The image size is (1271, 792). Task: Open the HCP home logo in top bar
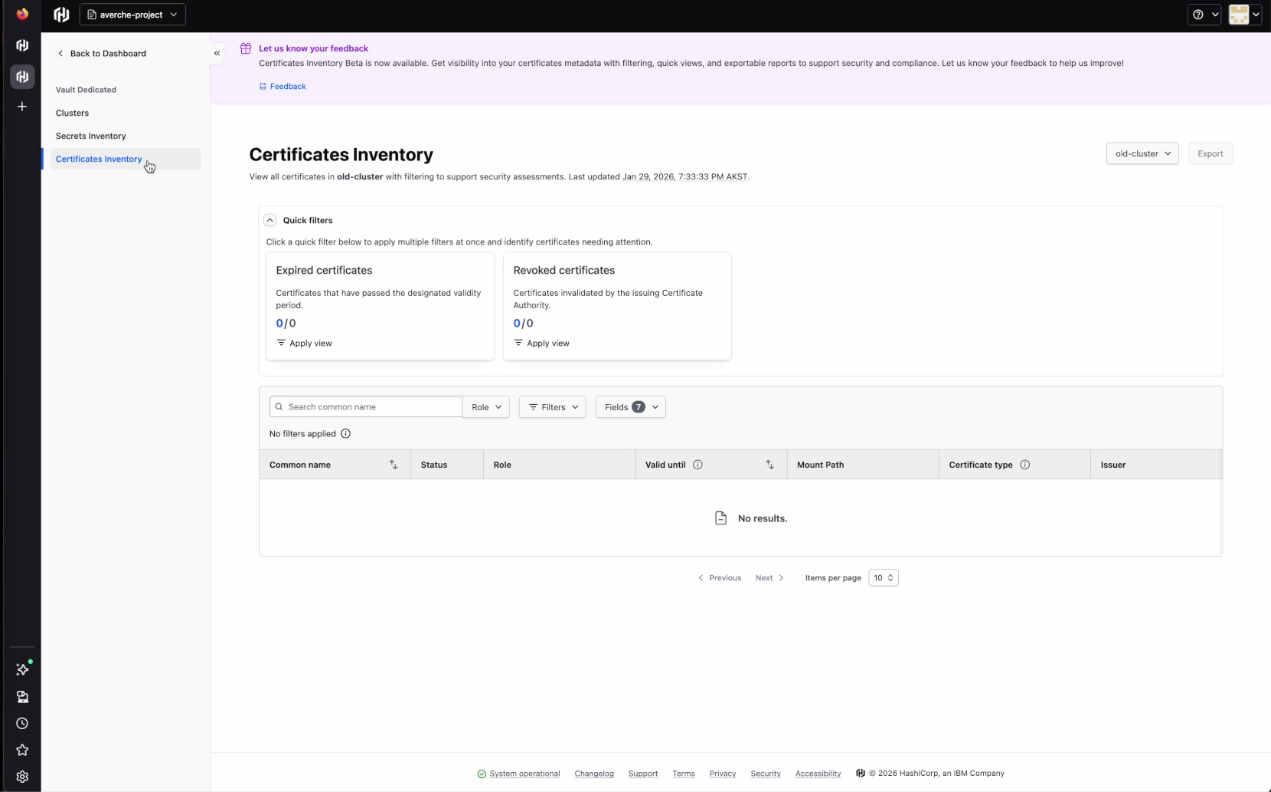click(60, 13)
